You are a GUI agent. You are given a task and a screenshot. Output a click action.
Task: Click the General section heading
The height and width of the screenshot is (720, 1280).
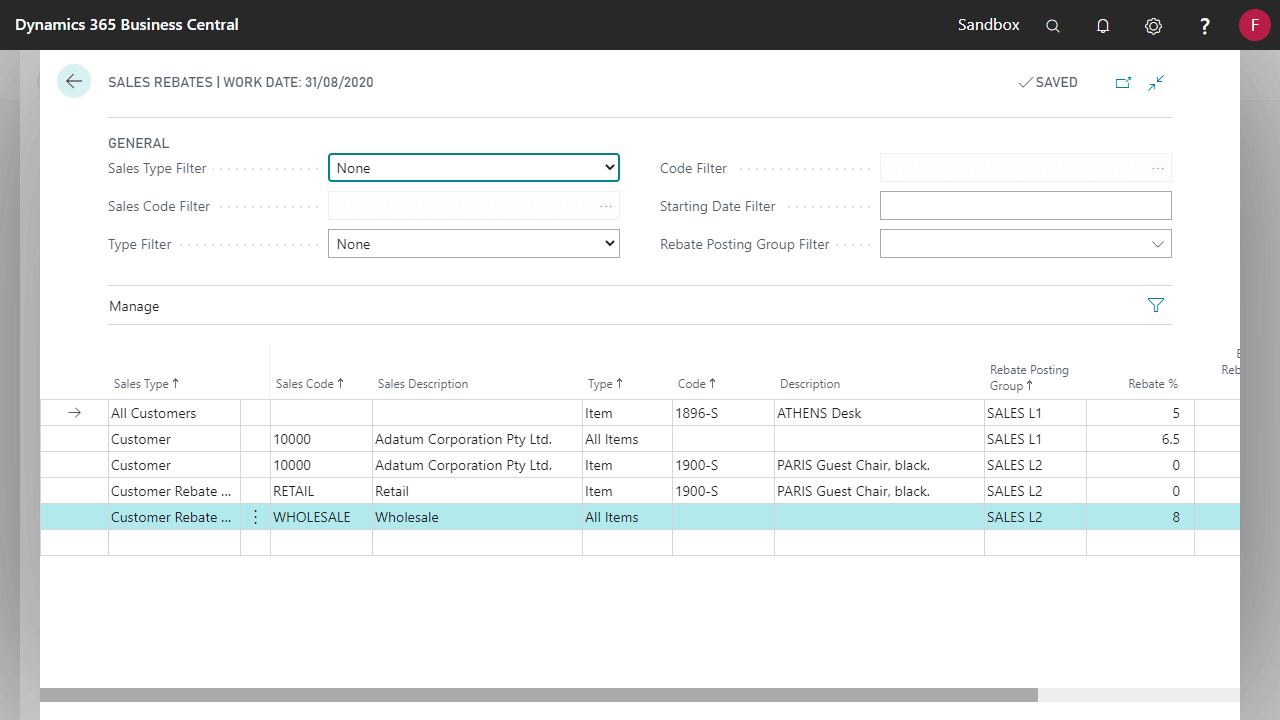[x=139, y=143]
